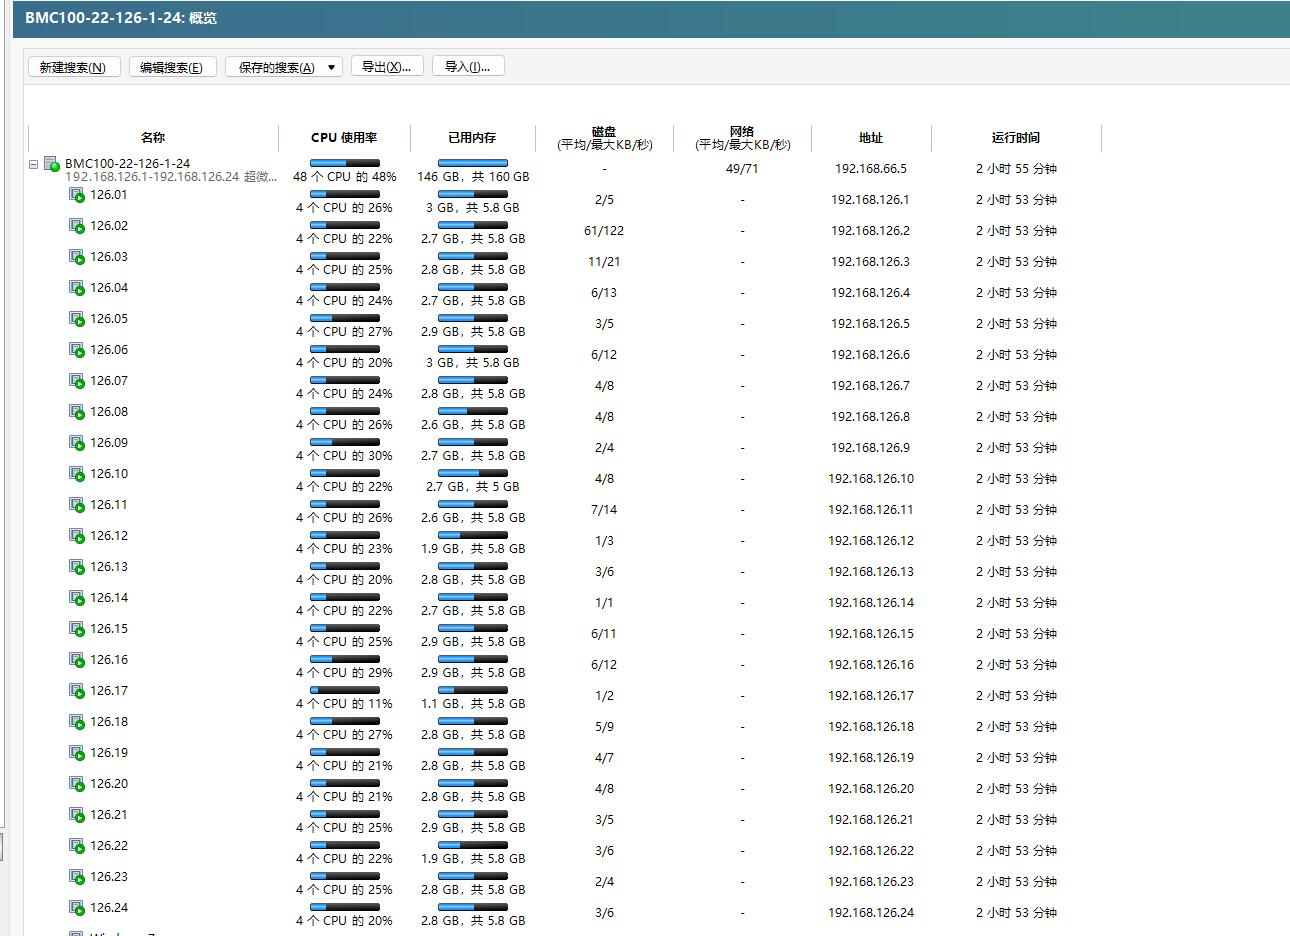1290x936 pixels.
Task: Click the VM icon beside 126.09
Action: coord(77,443)
